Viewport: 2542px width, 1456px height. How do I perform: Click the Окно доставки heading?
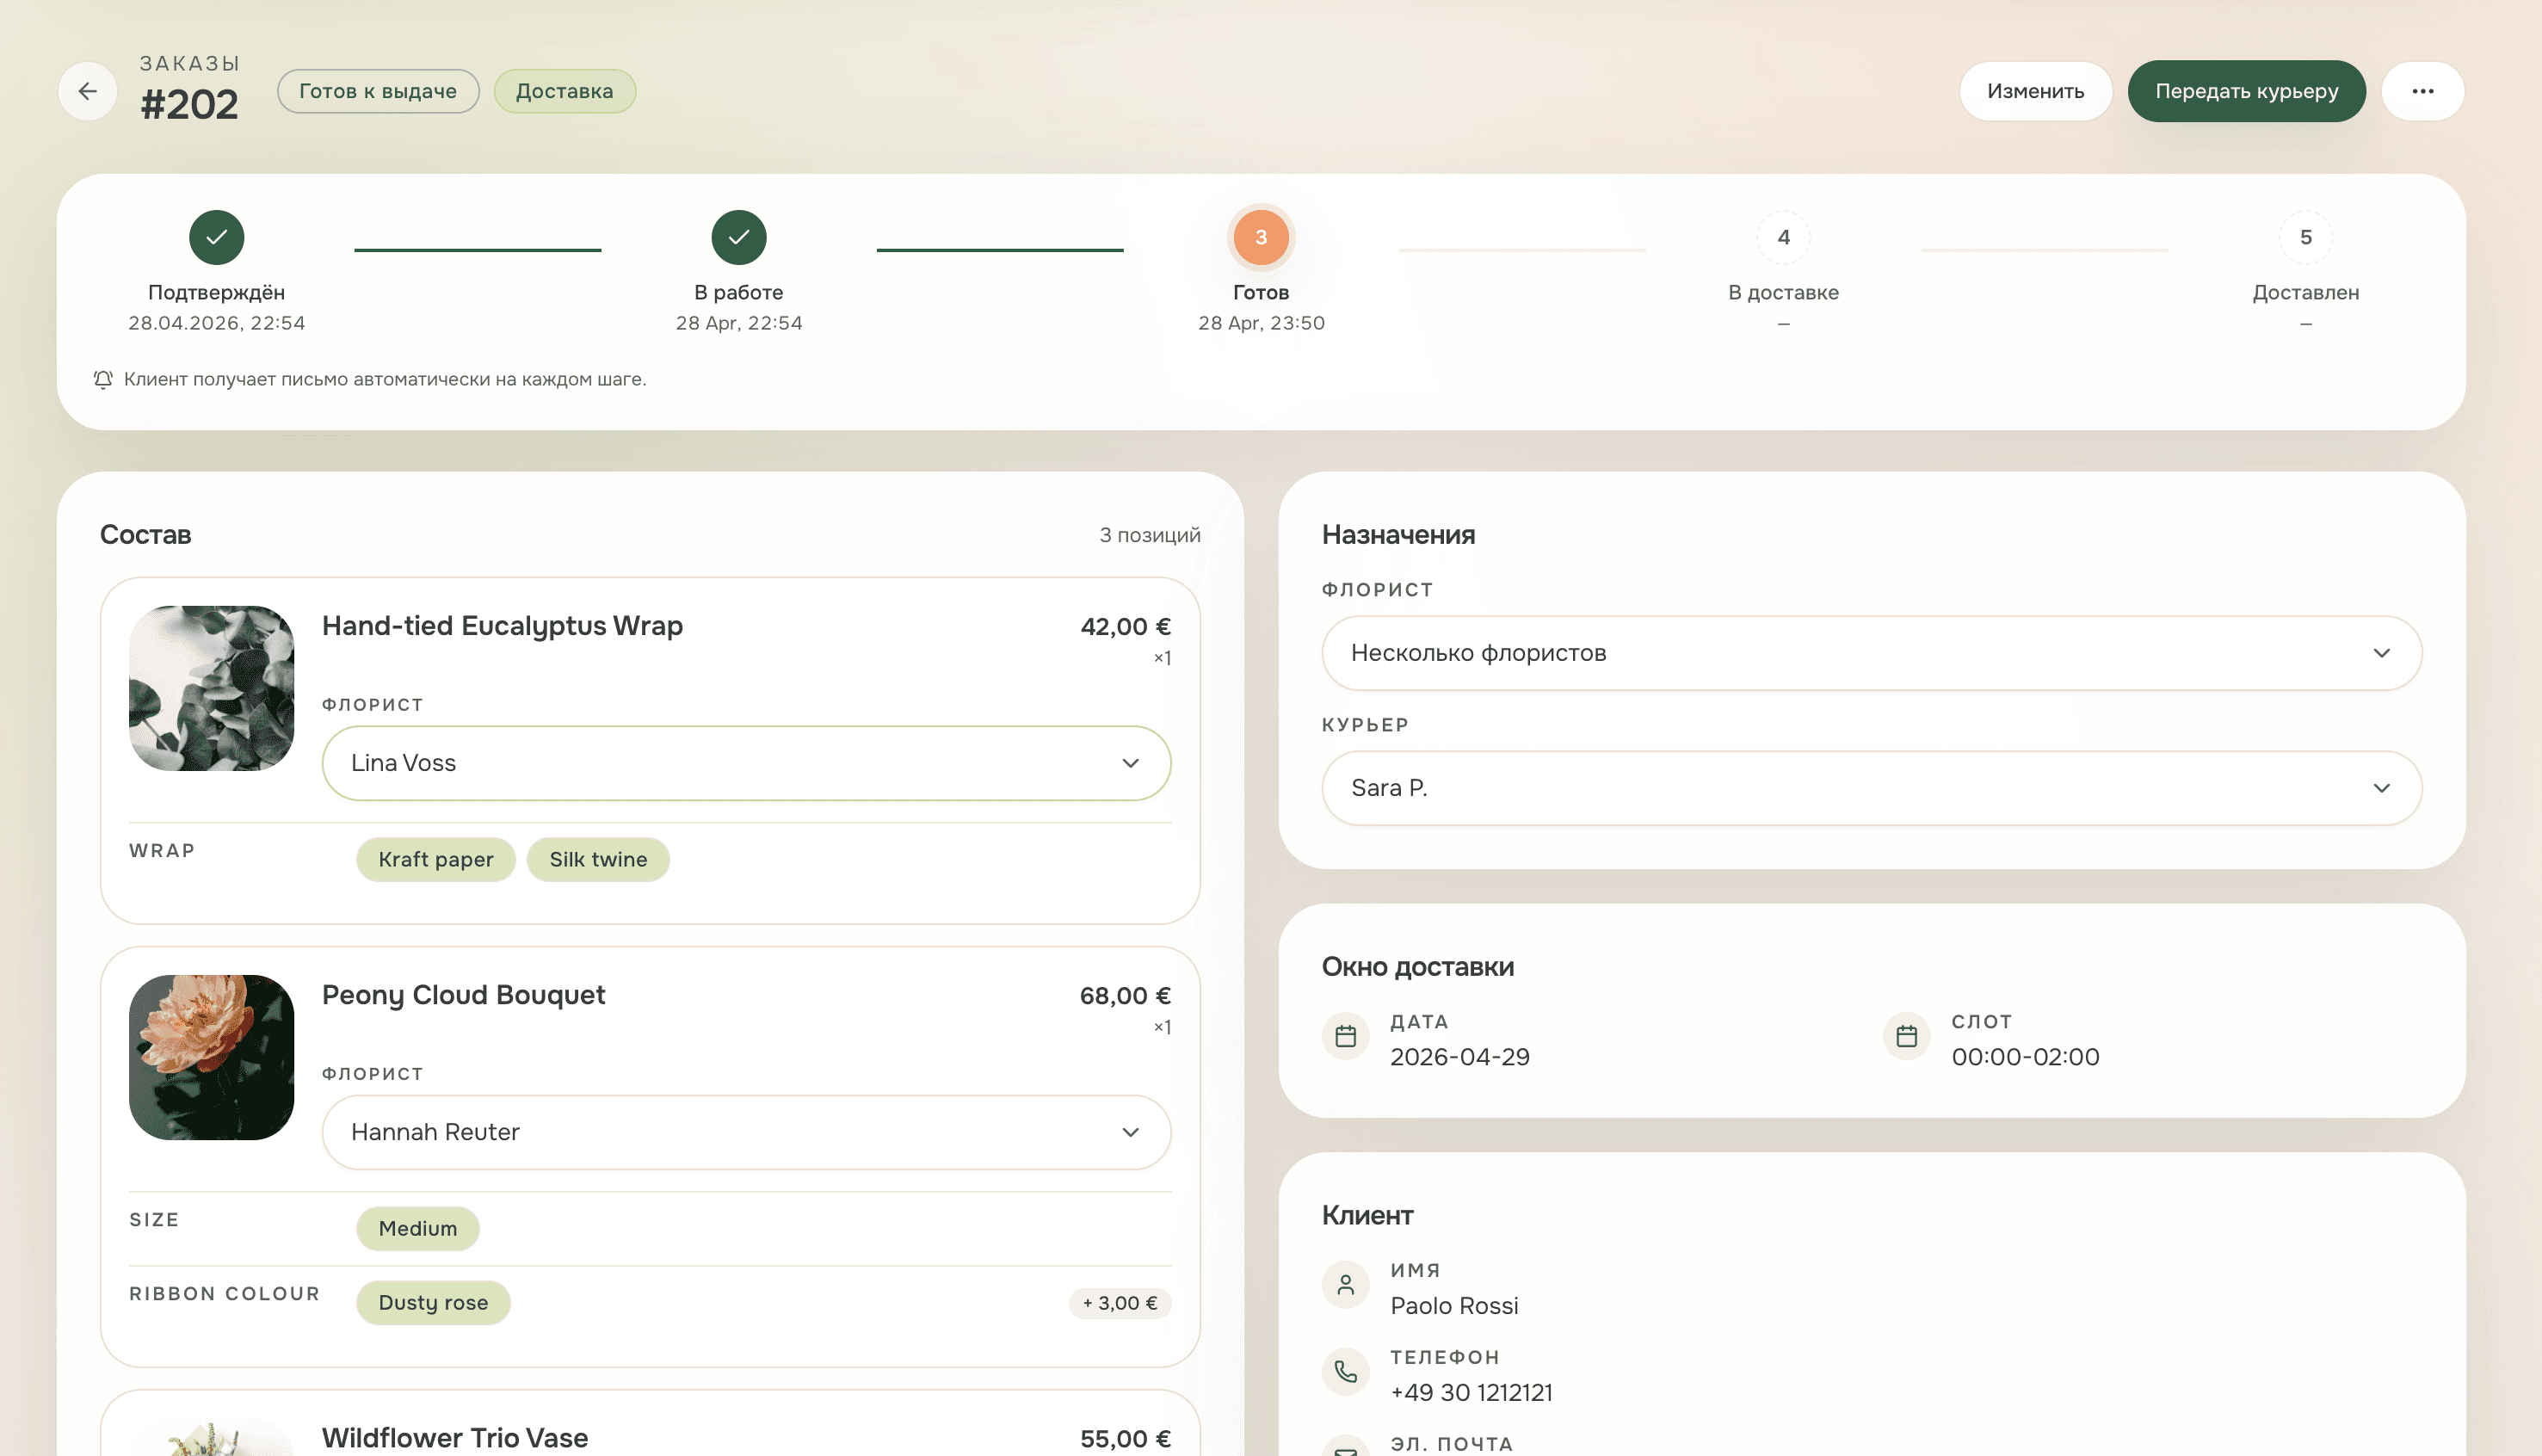coord(1417,967)
